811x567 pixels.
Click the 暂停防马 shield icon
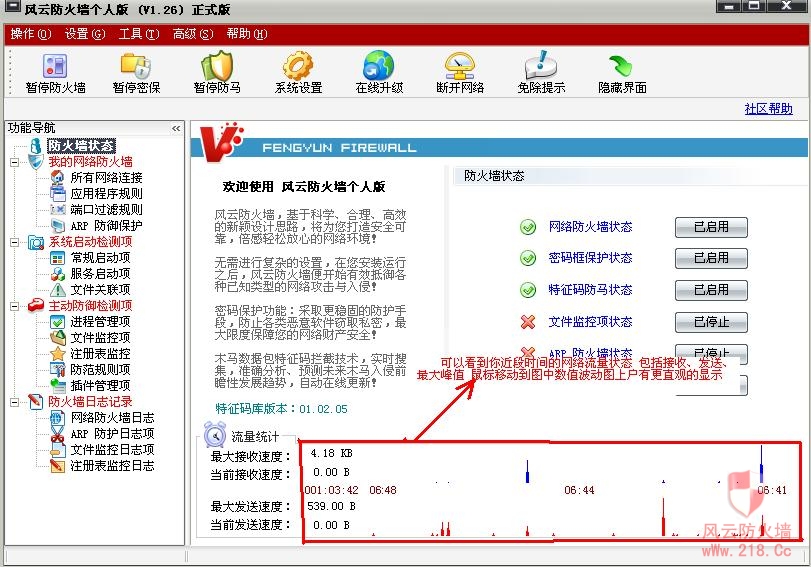(217, 66)
